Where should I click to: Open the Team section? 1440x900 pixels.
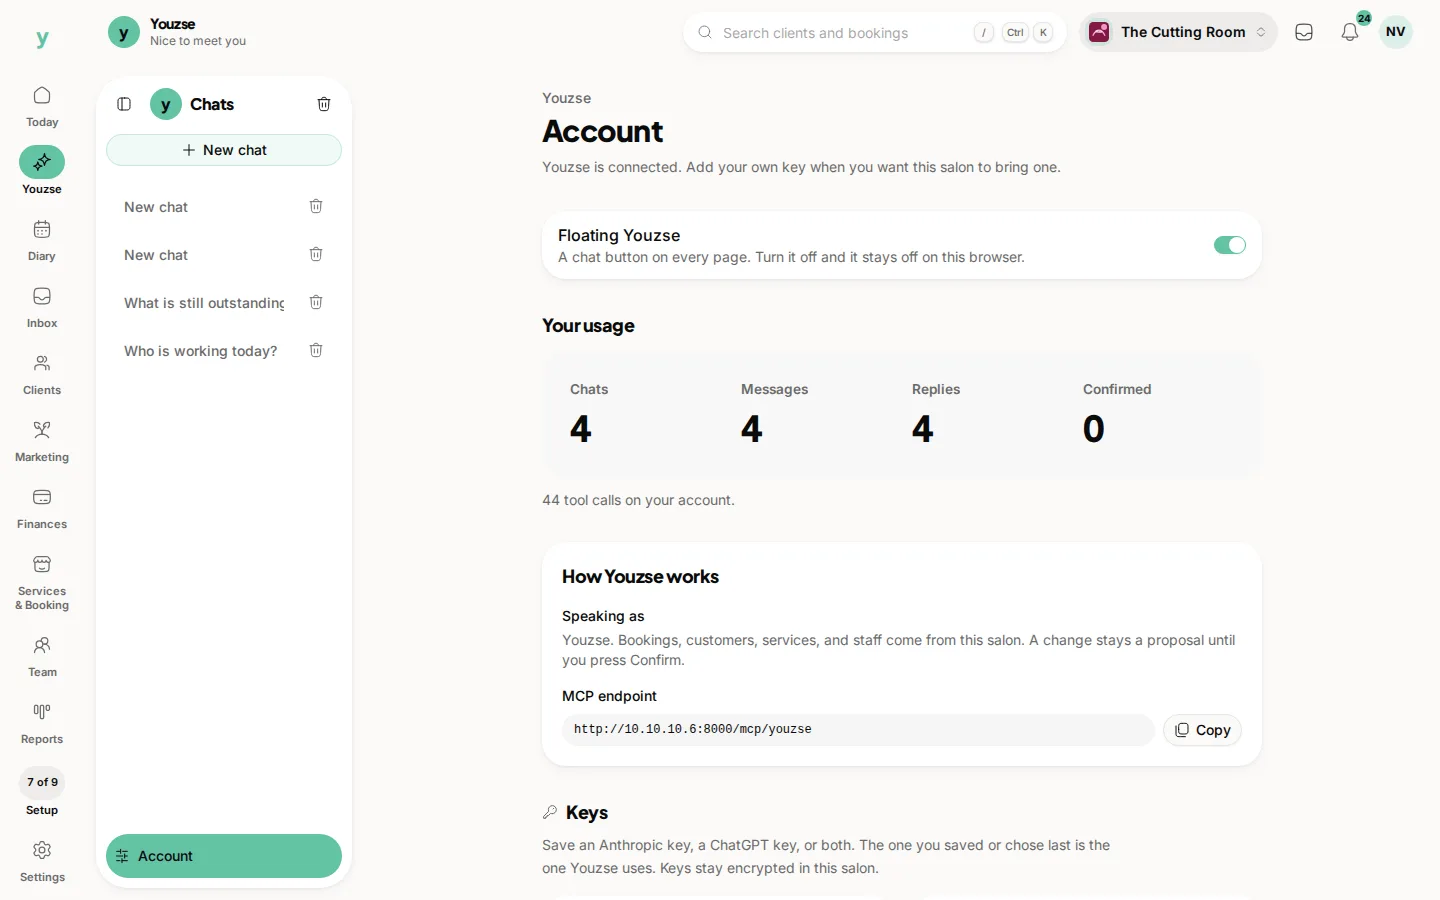tap(42, 657)
